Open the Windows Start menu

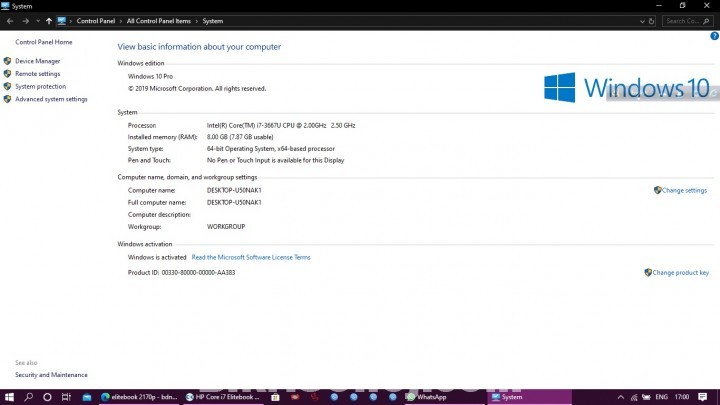pos(9,397)
